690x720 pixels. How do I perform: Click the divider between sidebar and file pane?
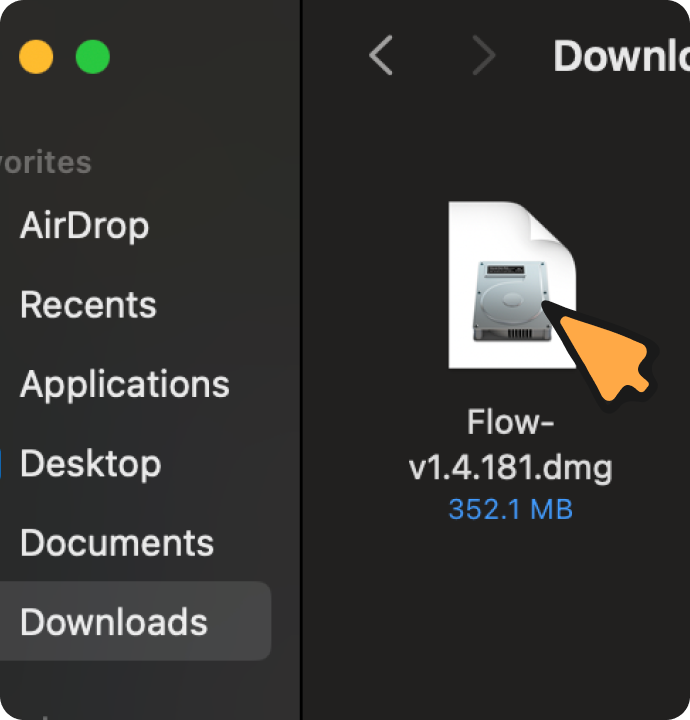tap(301, 360)
